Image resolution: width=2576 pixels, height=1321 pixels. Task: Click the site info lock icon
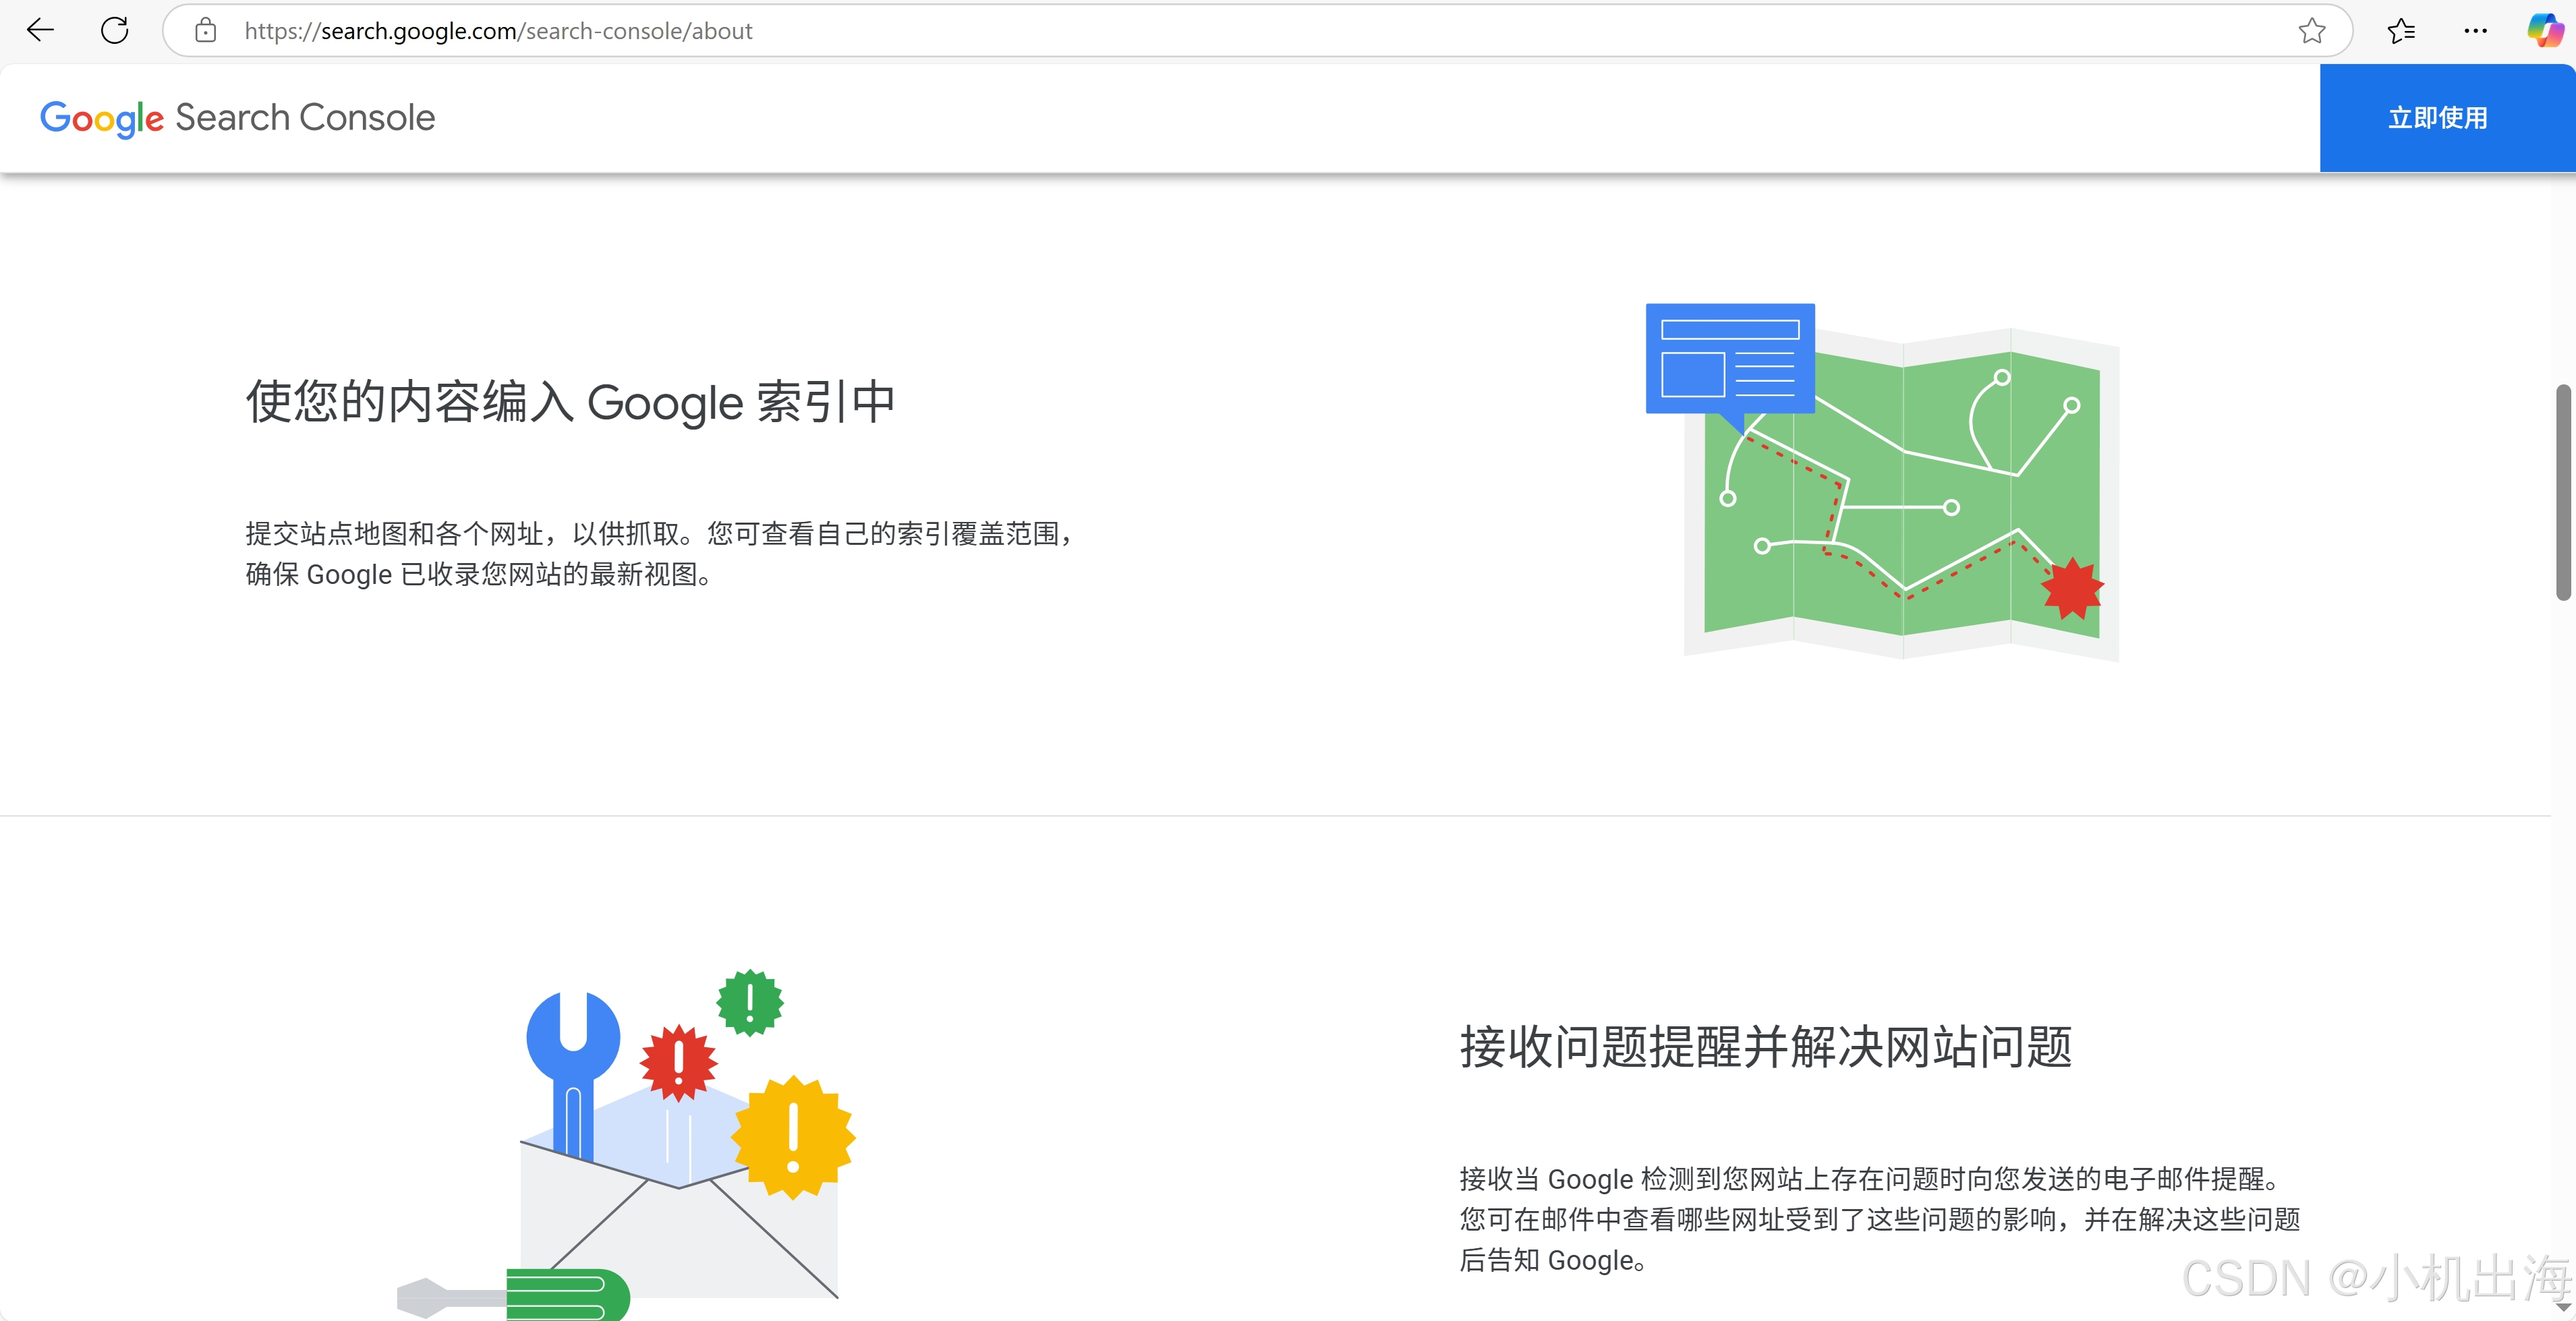205,30
